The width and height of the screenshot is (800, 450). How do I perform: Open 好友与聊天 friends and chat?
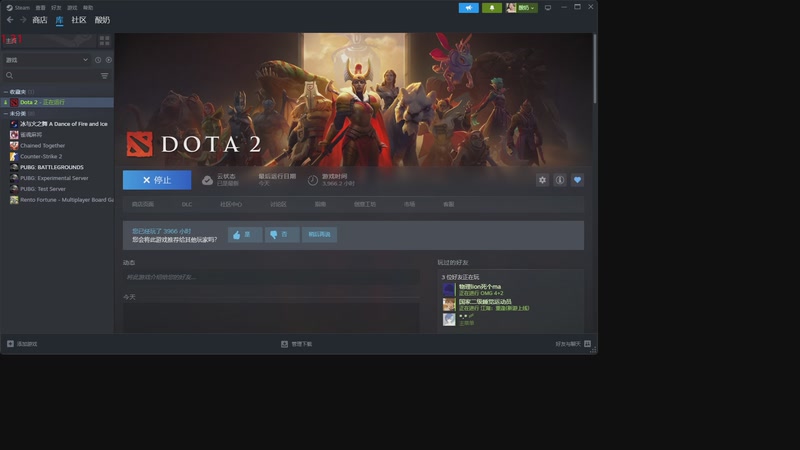pos(573,344)
